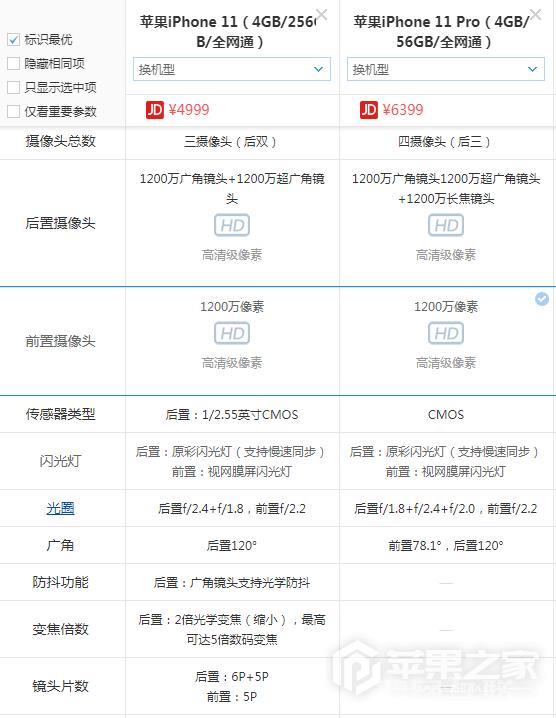Select the 变焦倍数 row label
Image resolution: width=556 pixels, height=718 pixels.
[x=60, y=629]
